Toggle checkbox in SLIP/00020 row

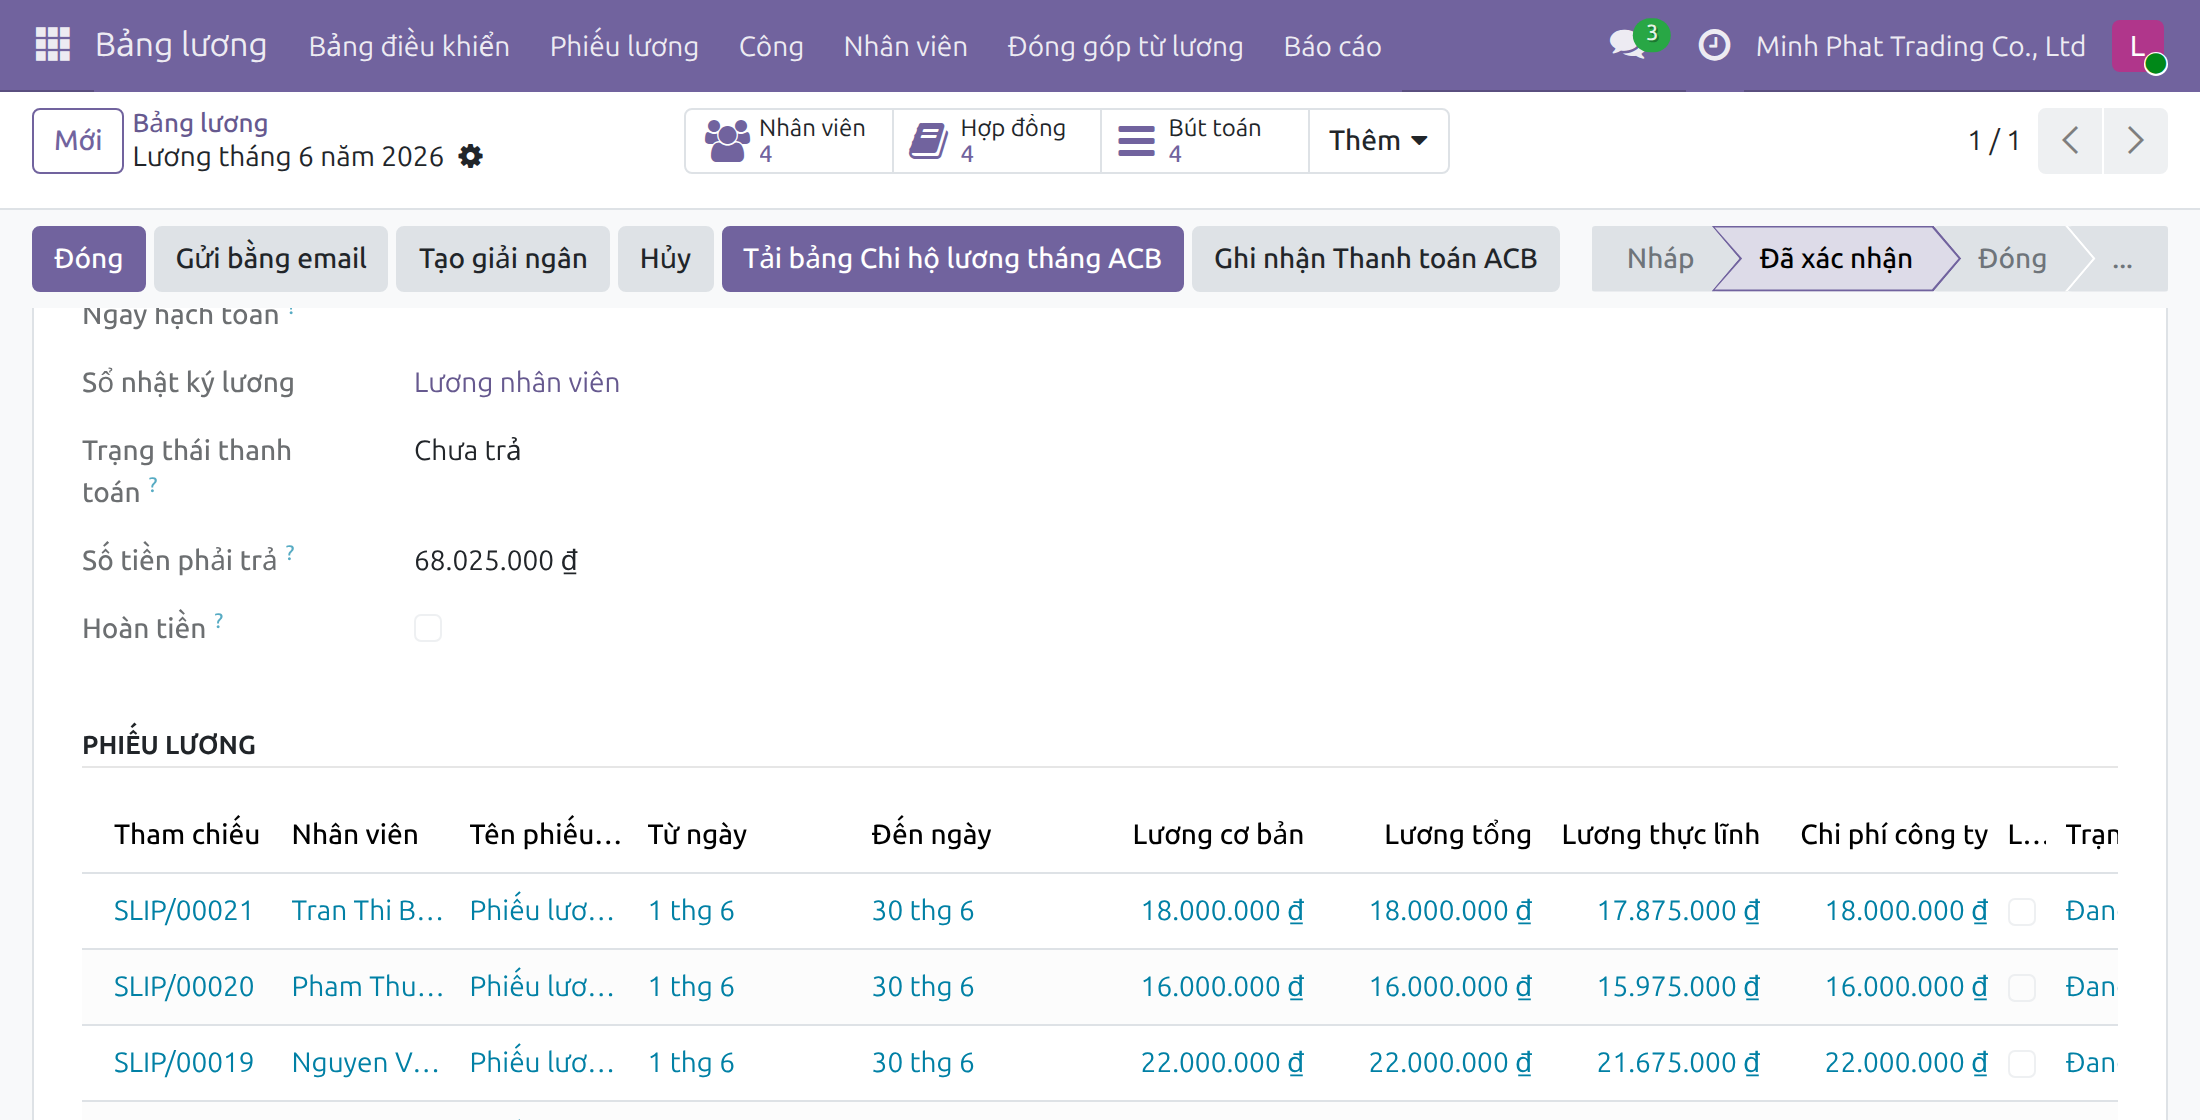(2022, 987)
